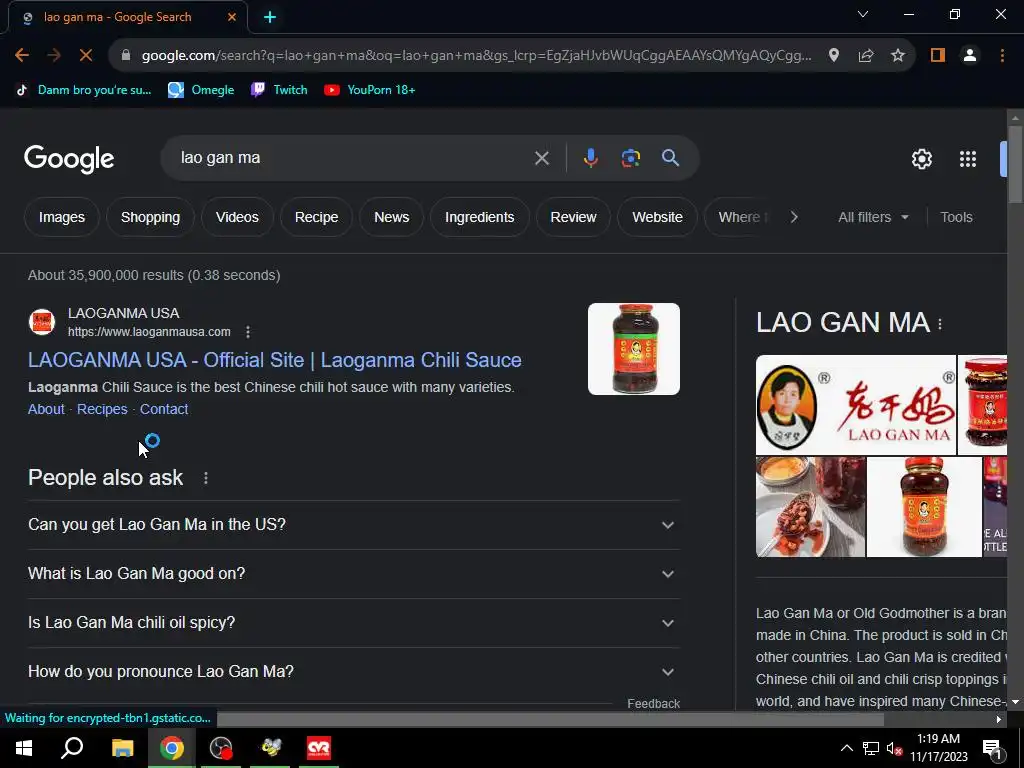Select the Ingredients filter chip
The image size is (1024, 768).
point(479,217)
